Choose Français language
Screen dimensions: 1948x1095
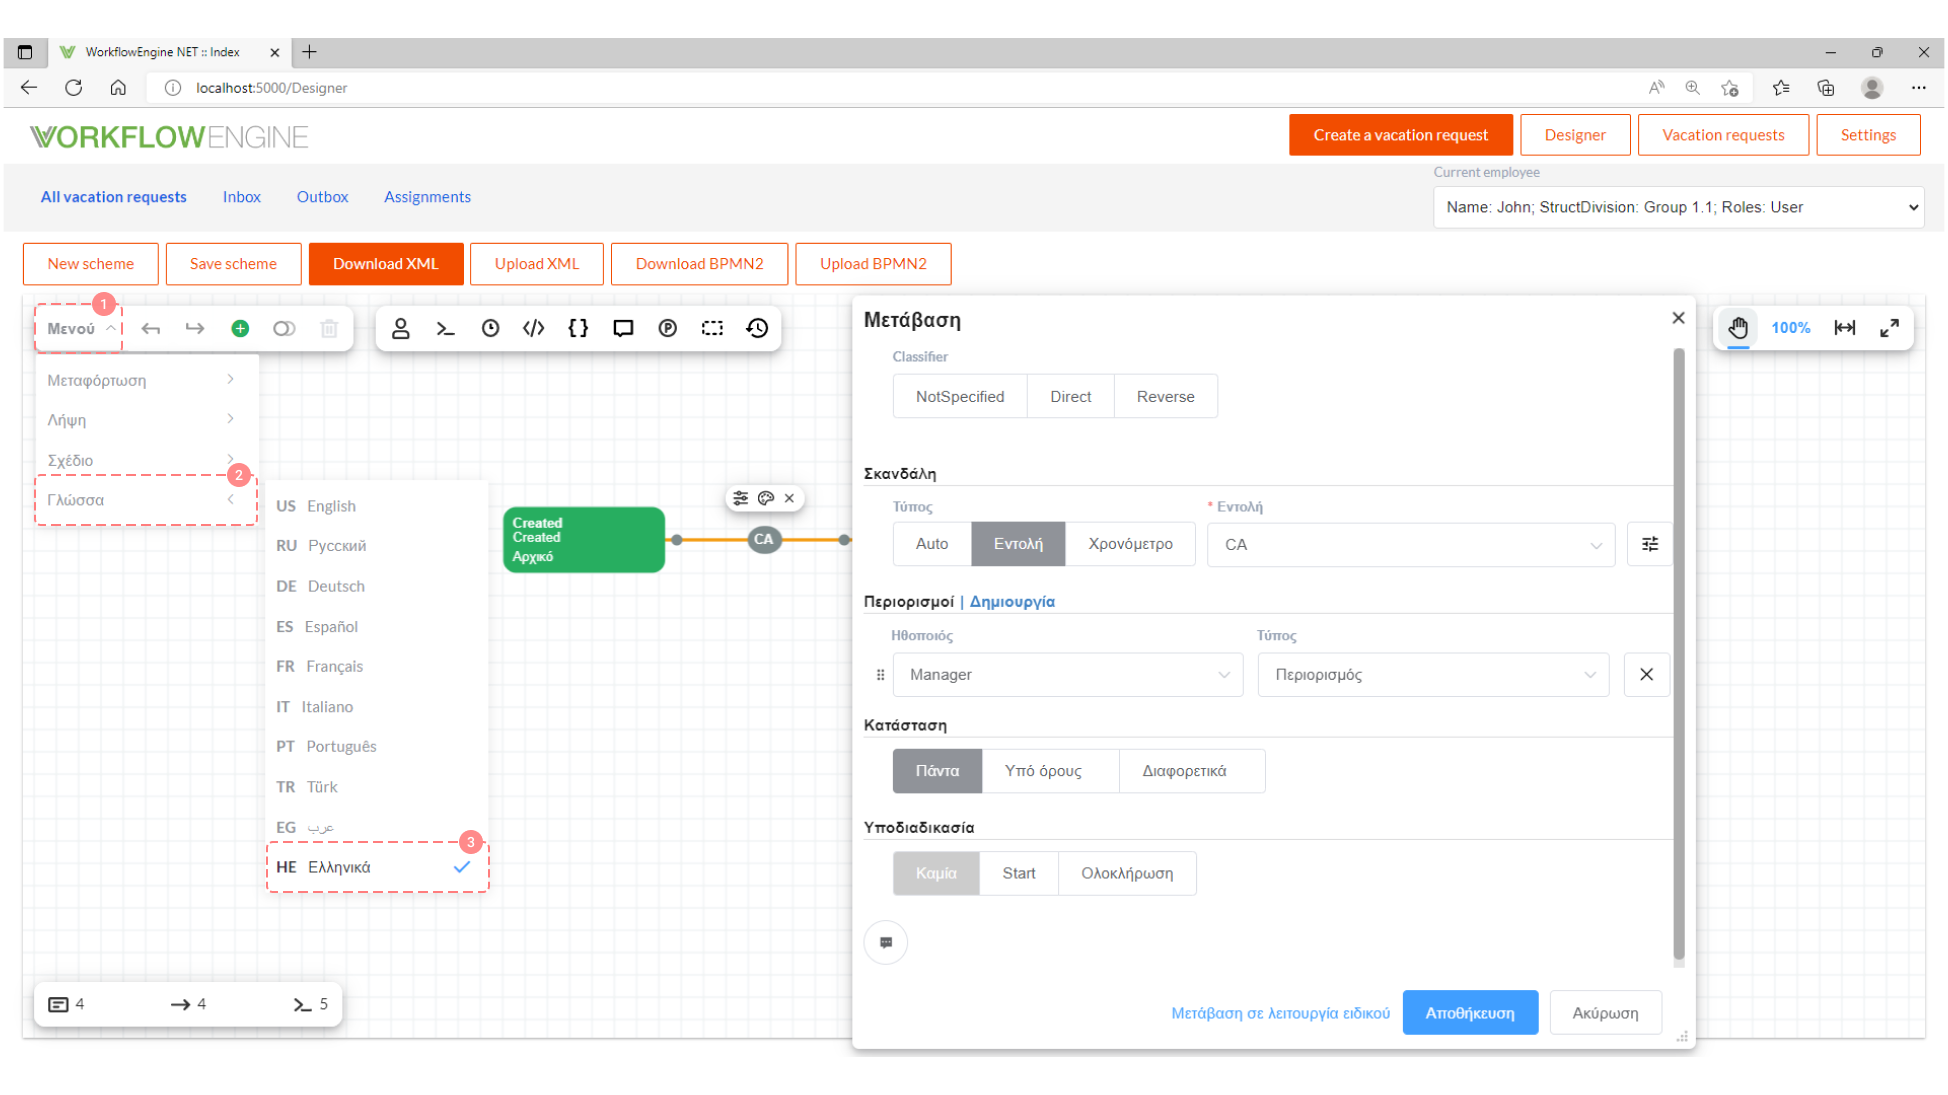pyautogui.click(x=376, y=666)
